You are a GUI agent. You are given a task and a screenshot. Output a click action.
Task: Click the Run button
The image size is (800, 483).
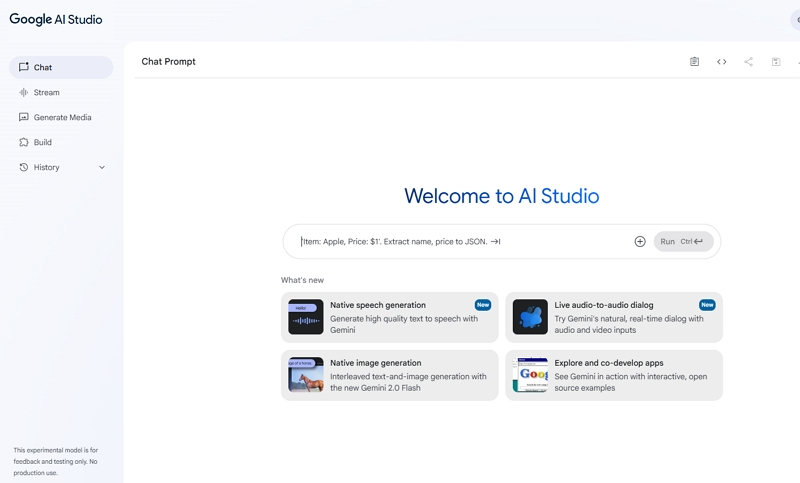(683, 242)
